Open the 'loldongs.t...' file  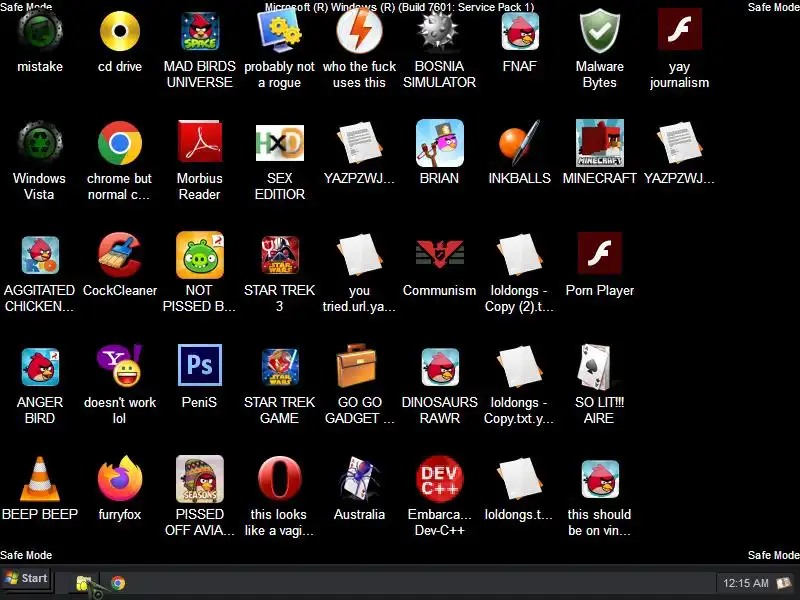click(x=519, y=479)
